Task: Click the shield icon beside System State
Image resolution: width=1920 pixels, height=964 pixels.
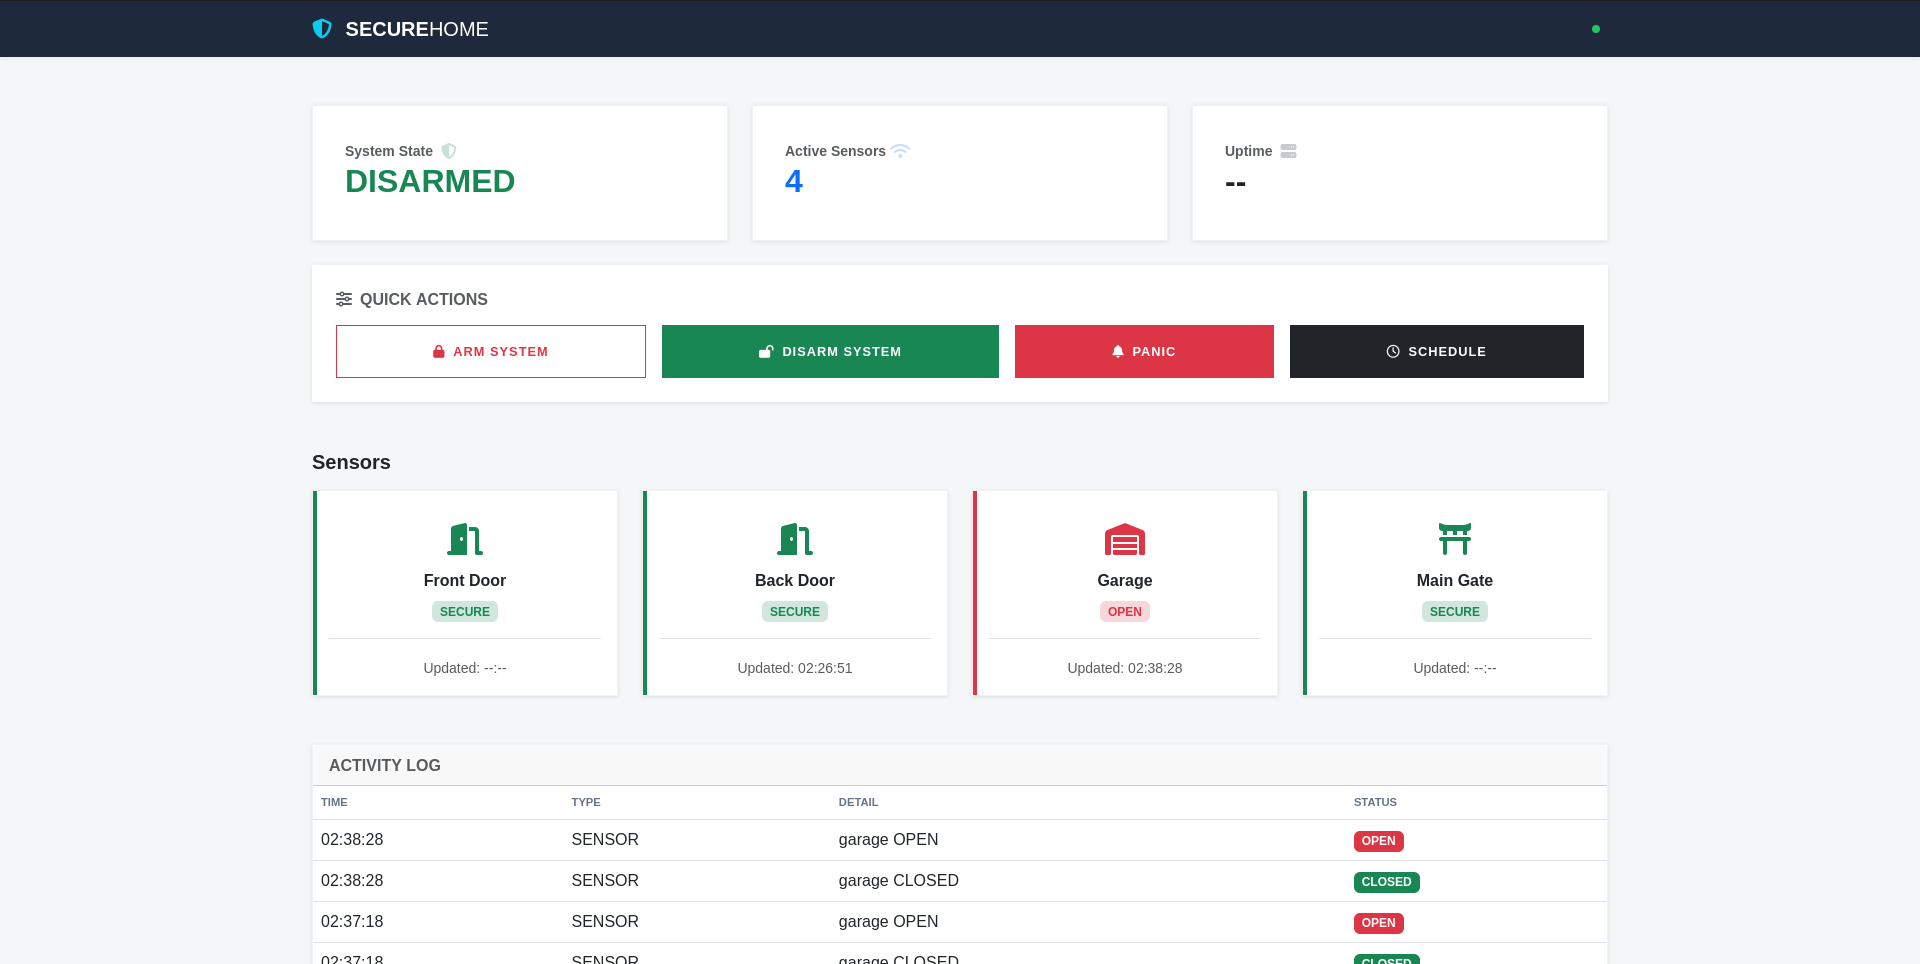Action: [x=449, y=151]
